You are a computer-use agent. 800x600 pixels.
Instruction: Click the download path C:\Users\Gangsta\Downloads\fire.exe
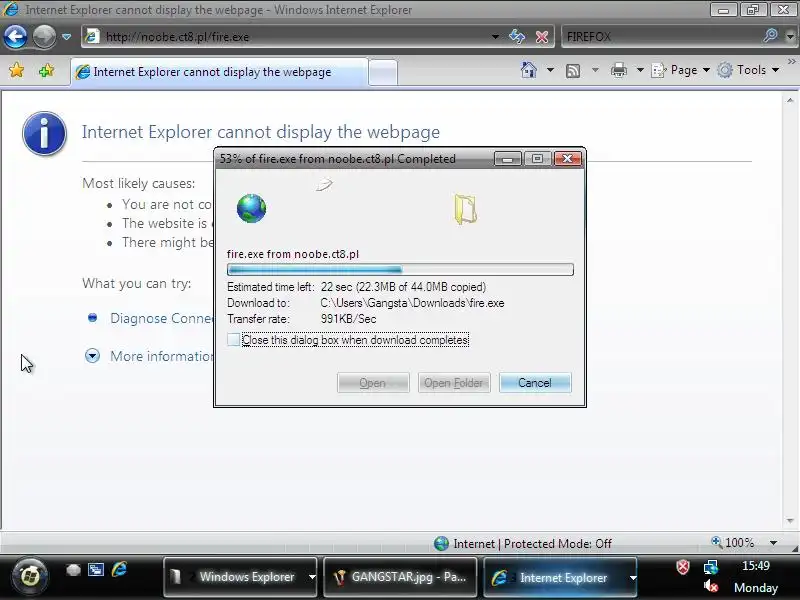(x=412, y=303)
